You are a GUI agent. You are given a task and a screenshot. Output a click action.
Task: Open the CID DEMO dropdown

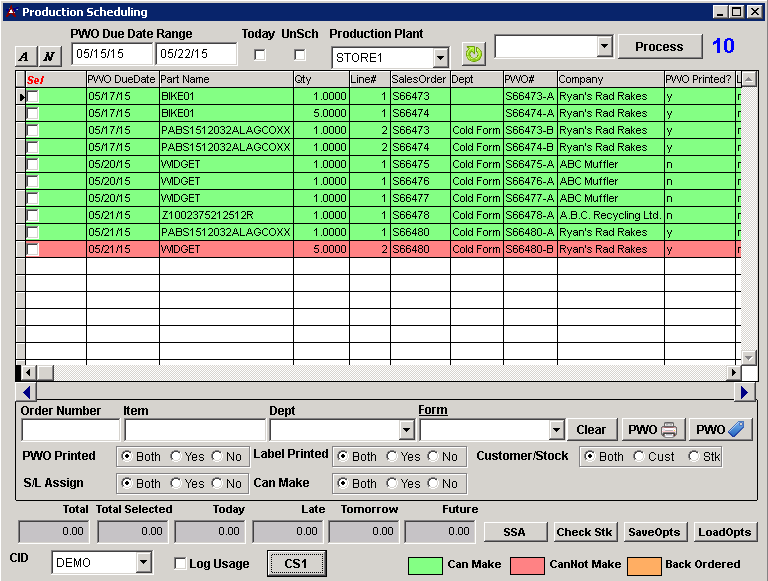click(143, 563)
